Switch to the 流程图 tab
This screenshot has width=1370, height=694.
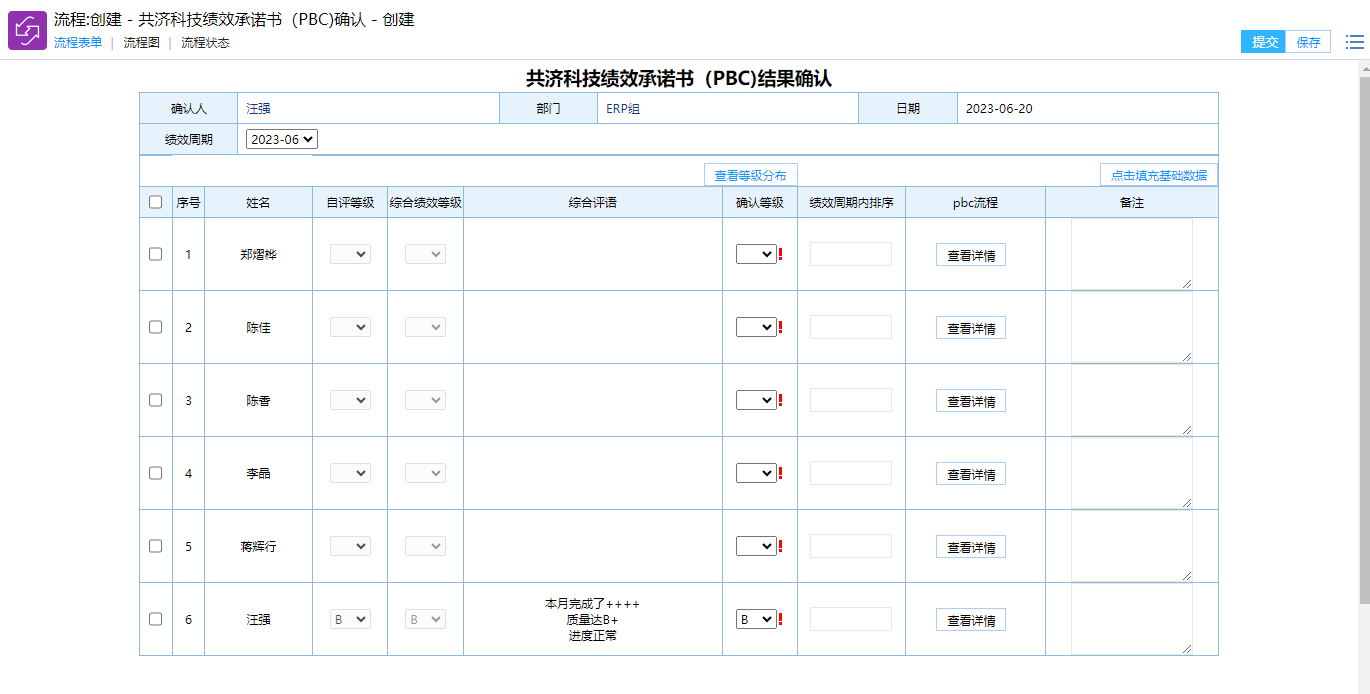141,43
